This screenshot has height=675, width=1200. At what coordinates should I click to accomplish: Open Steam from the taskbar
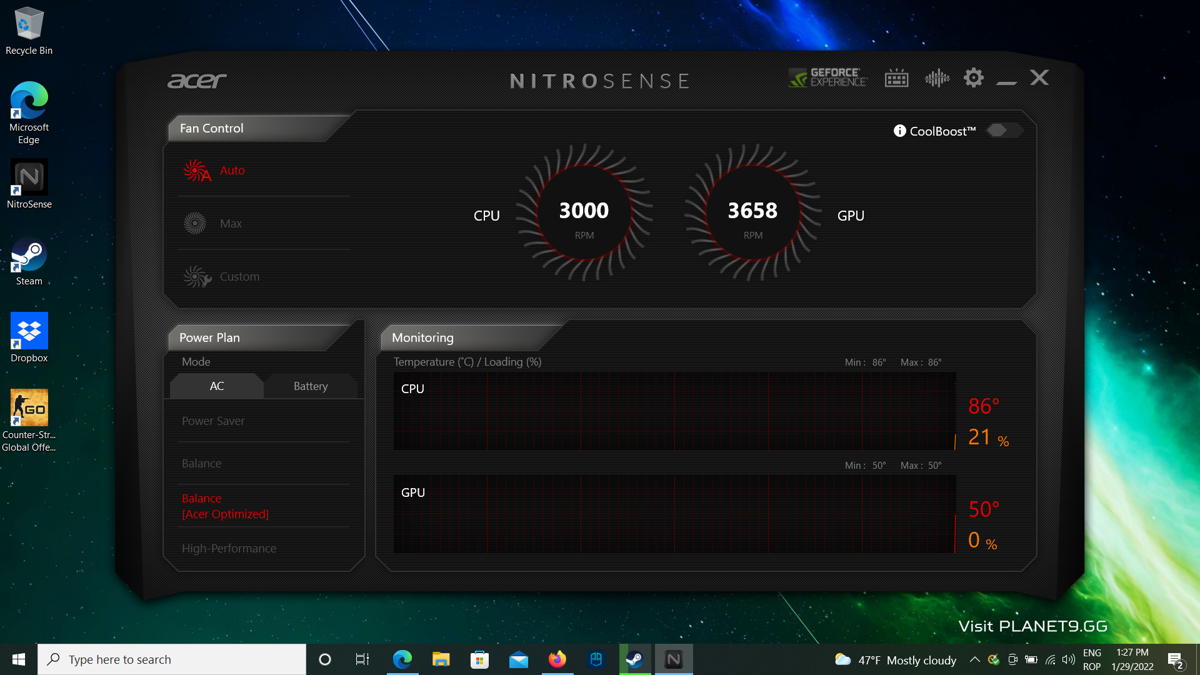point(635,659)
